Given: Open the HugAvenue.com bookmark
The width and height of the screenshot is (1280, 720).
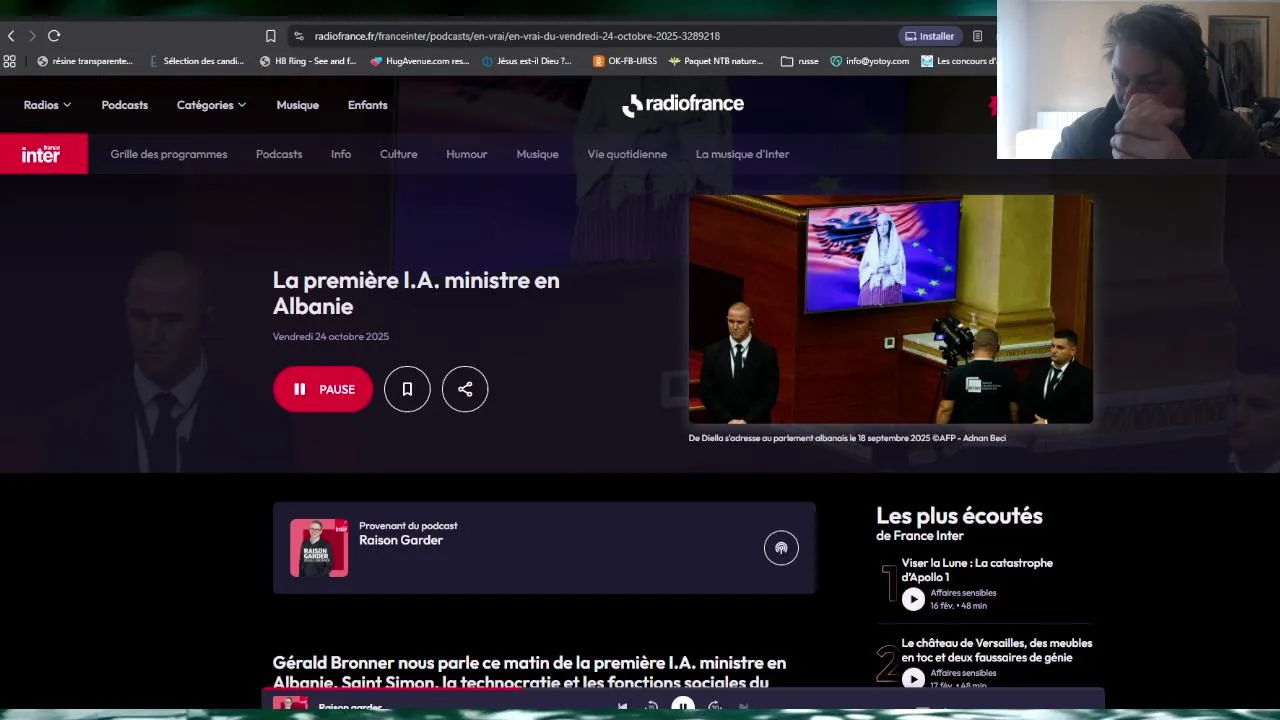Looking at the screenshot, I should click(x=420, y=61).
